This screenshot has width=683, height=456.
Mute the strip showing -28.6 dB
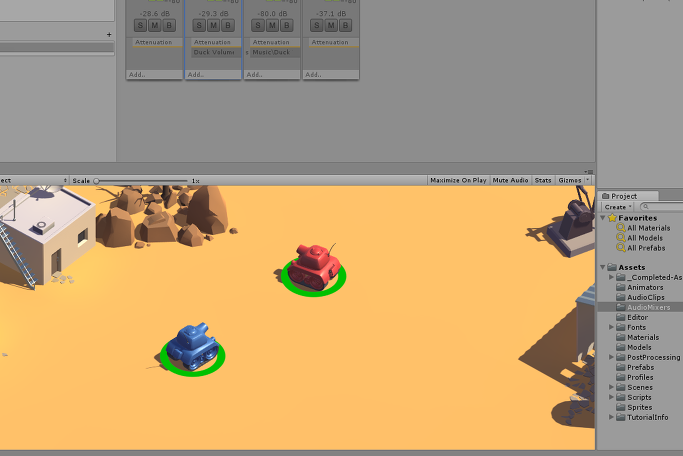click(x=155, y=26)
